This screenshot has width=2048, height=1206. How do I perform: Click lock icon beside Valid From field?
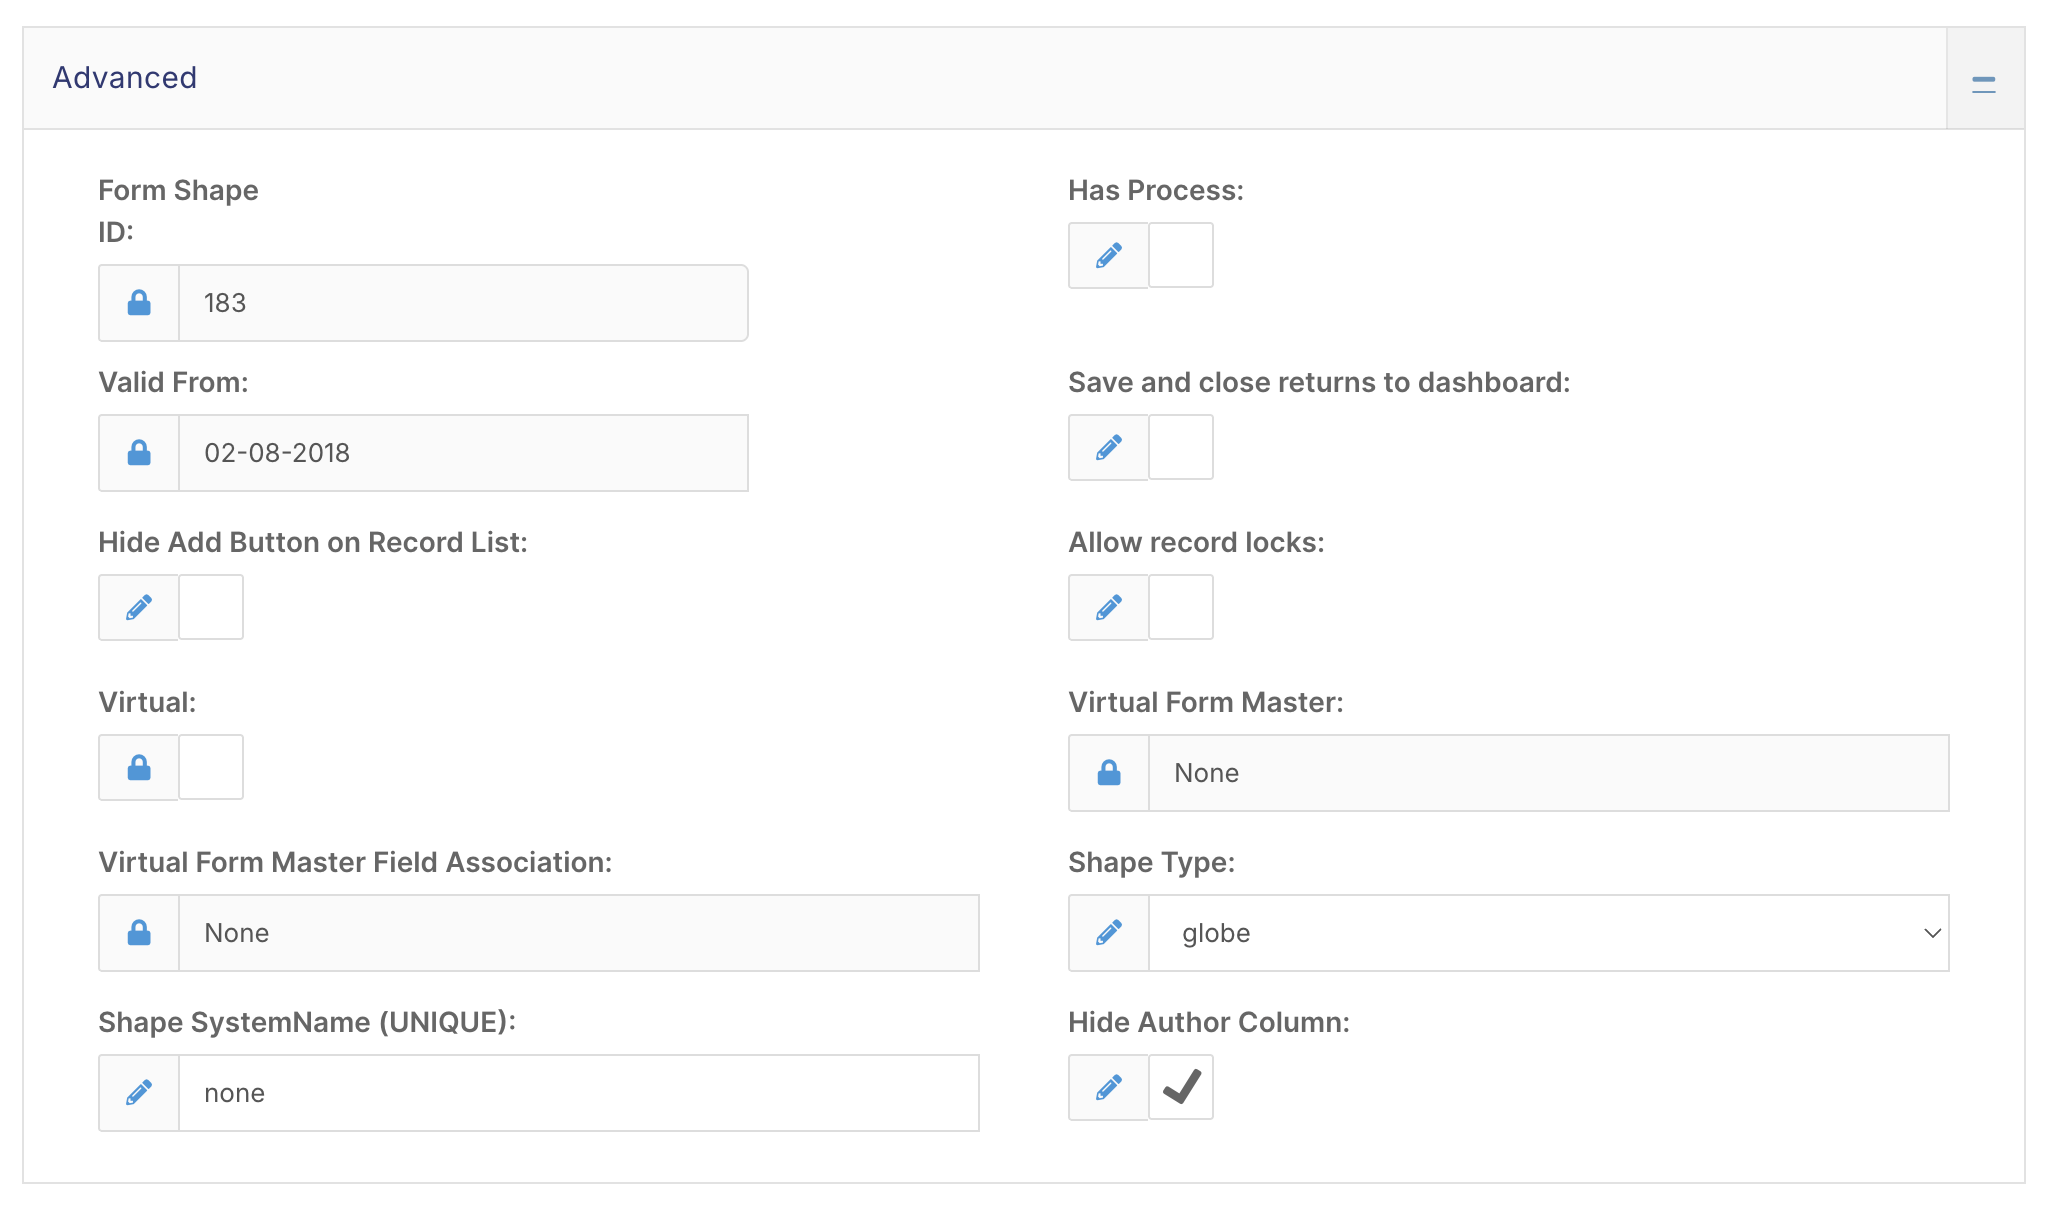click(139, 453)
